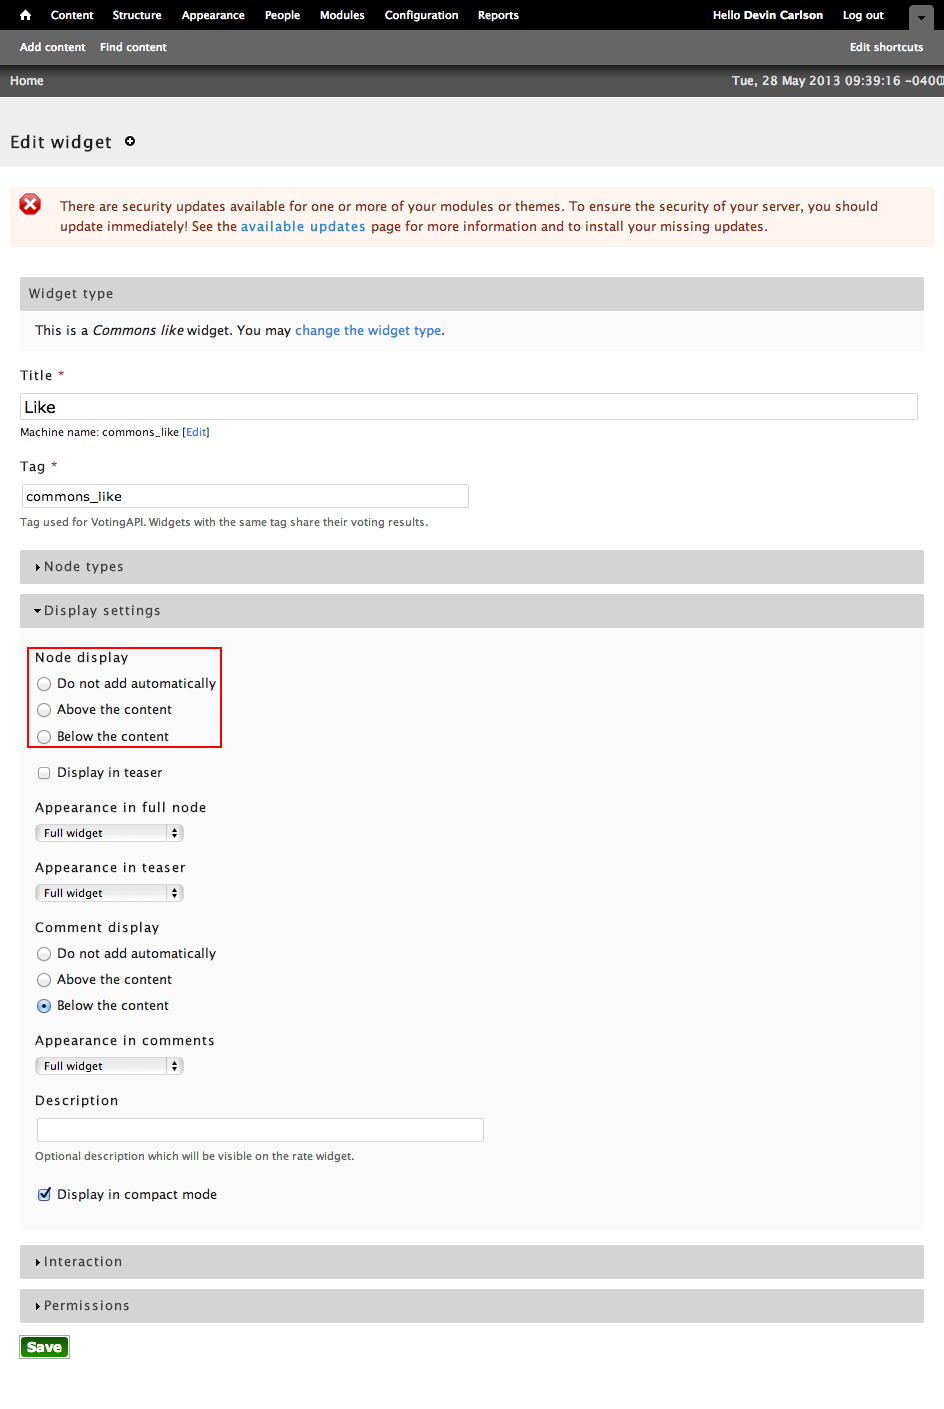Image resolution: width=944 pixels, height=1409 pixels.
Task: Open the 'Appearance in comments' dropdown
Action: (x=109, y=1065)
